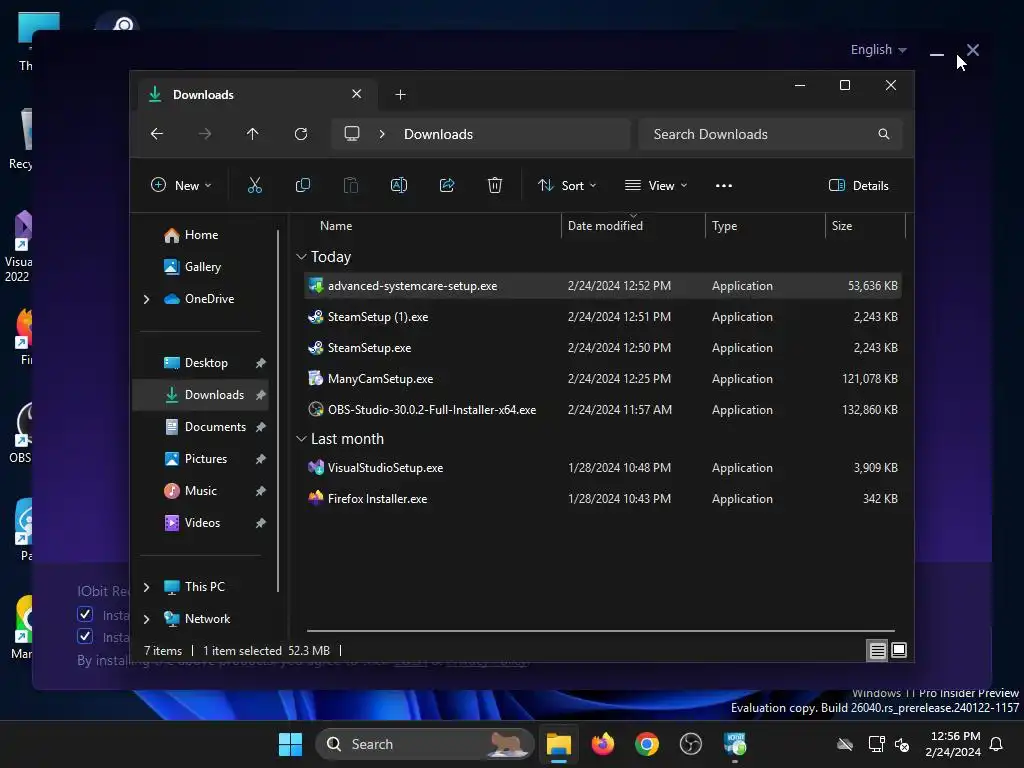This screenshot has width=1024, height=768.
Task: Open File Explorer from taskbar
Action: pyautogui.click(x=559, y=744)
